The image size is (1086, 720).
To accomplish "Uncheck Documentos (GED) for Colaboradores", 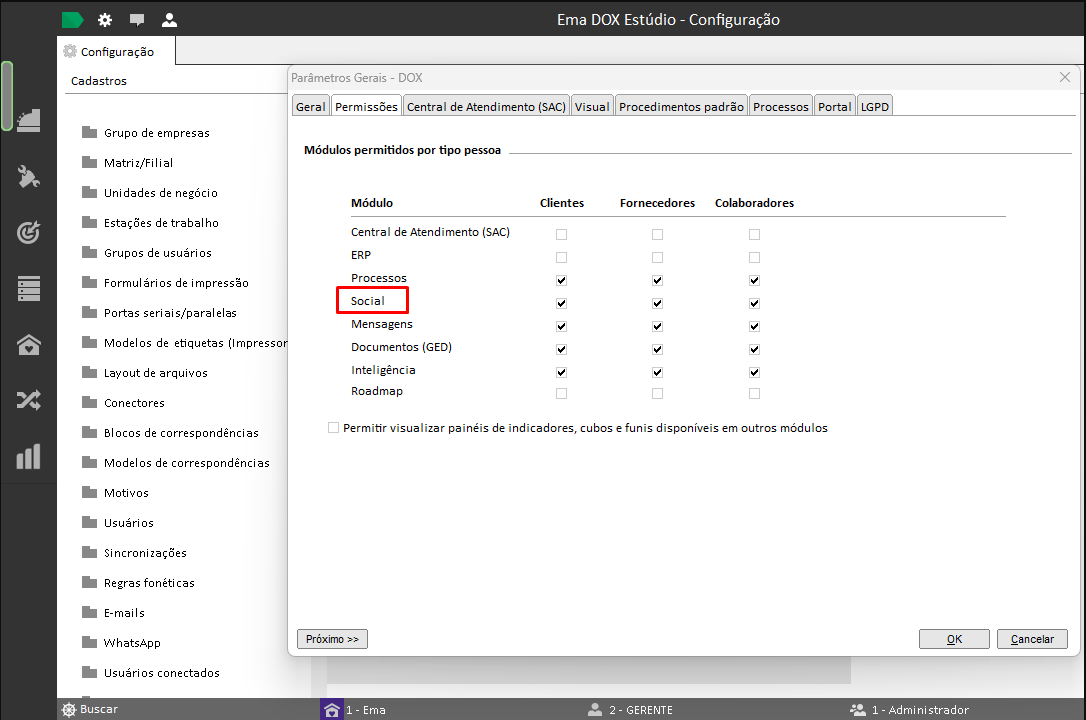I will point(754,350).
